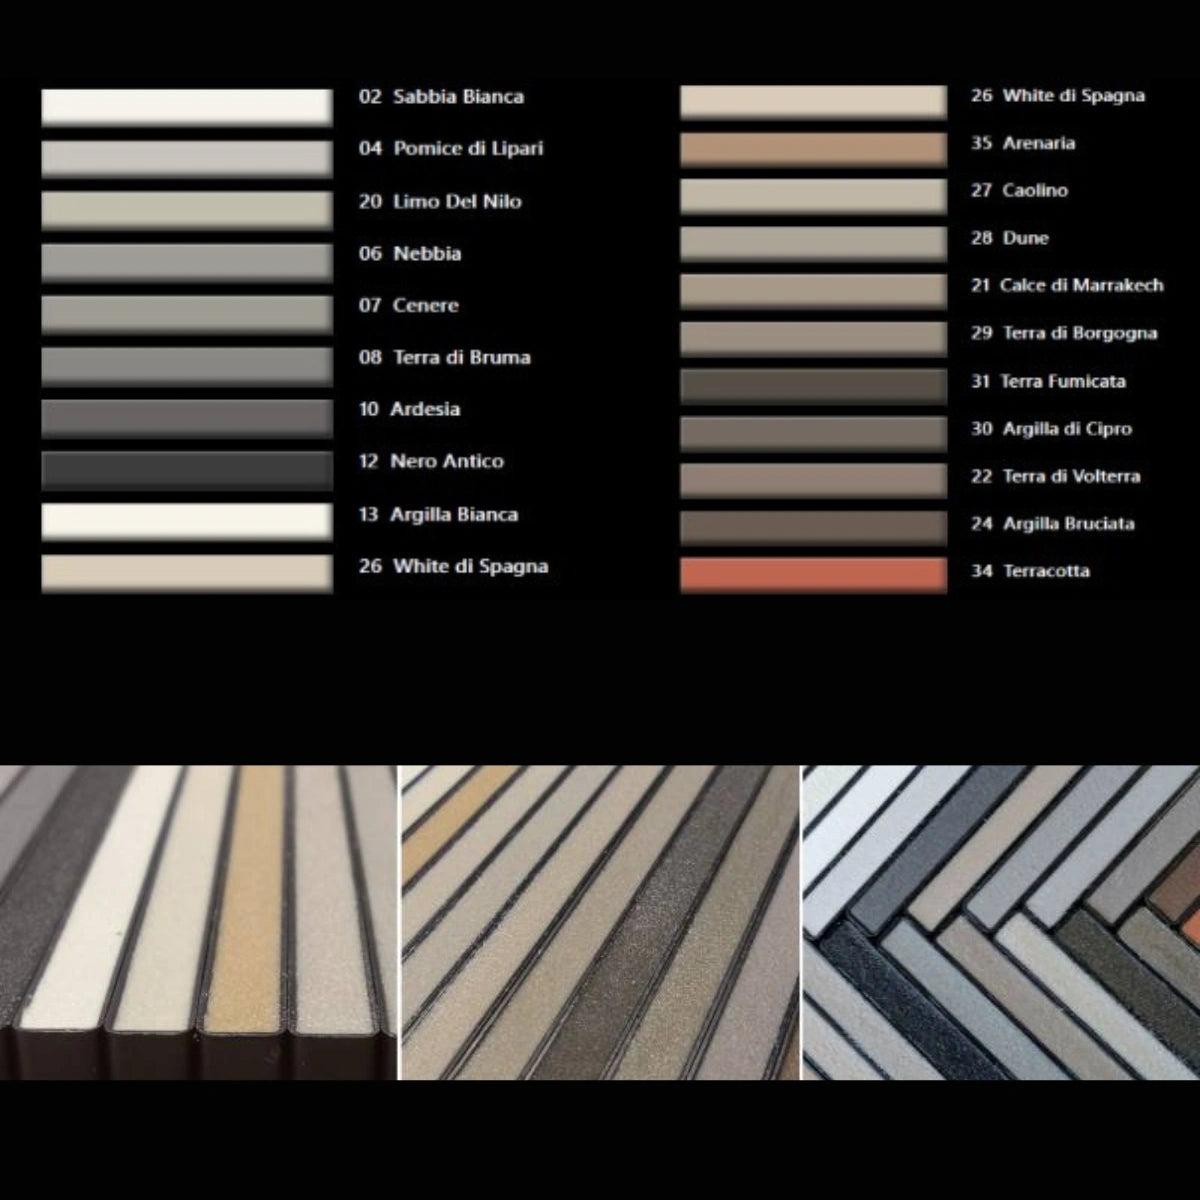Click the '24 Argilla Bruciata' label
Image resolution: width=1200 pixels, height=1200 pixels.
click(1053, 523)
